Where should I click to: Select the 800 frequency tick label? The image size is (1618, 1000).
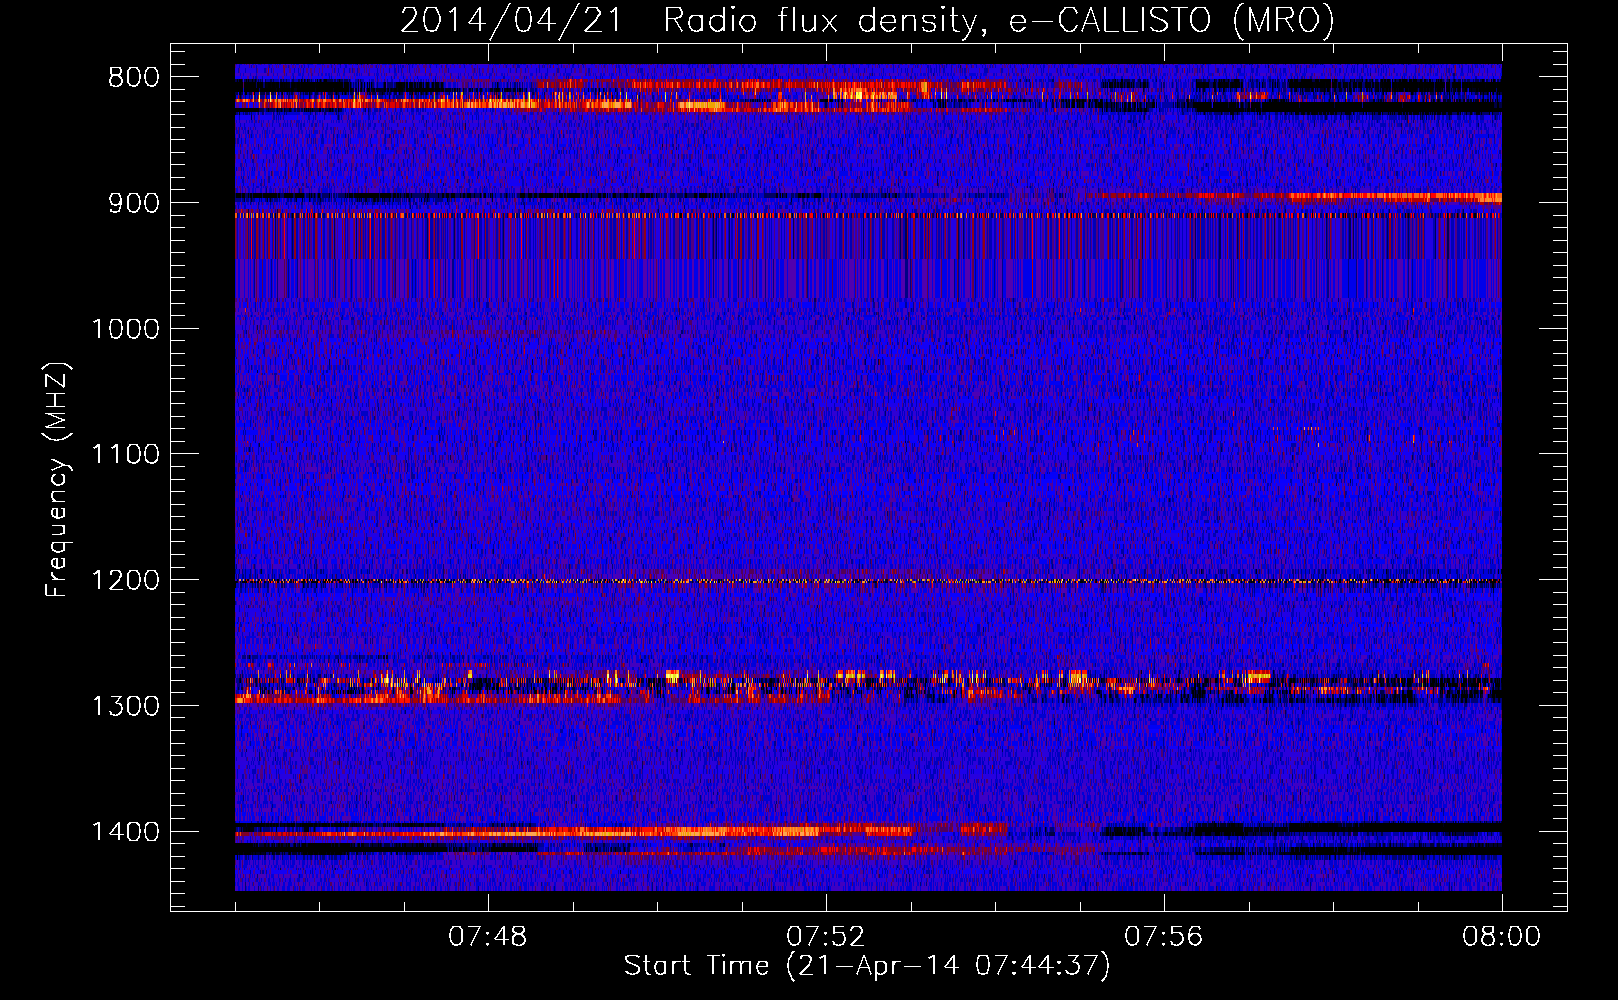pyautogui.click(x=134, y=78)
